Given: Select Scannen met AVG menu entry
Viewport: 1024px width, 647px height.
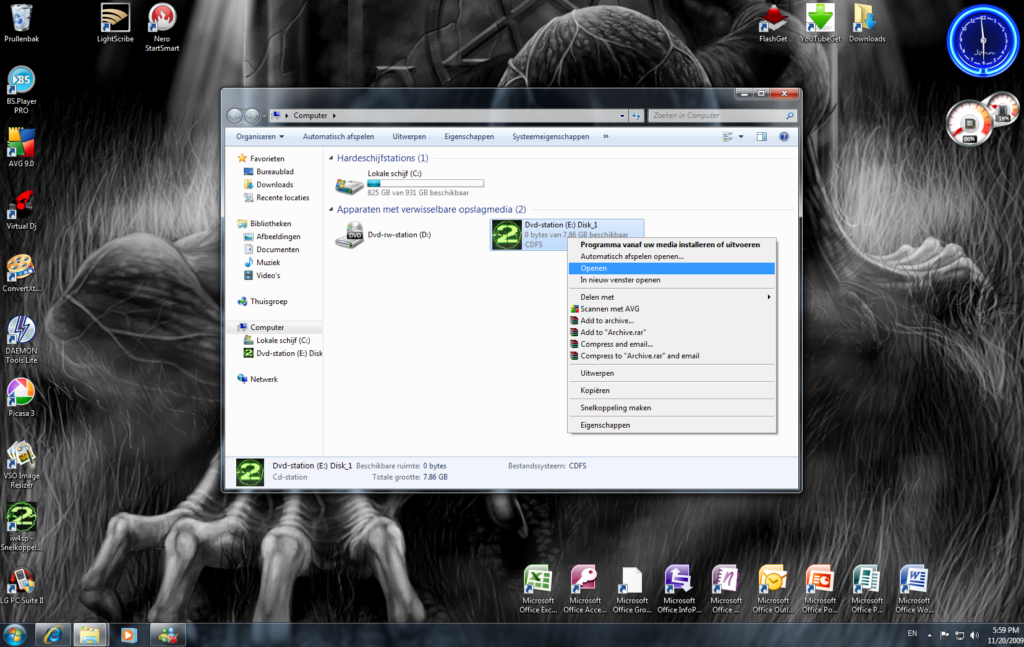Looking at the screenshot, I should coord(672,309).
